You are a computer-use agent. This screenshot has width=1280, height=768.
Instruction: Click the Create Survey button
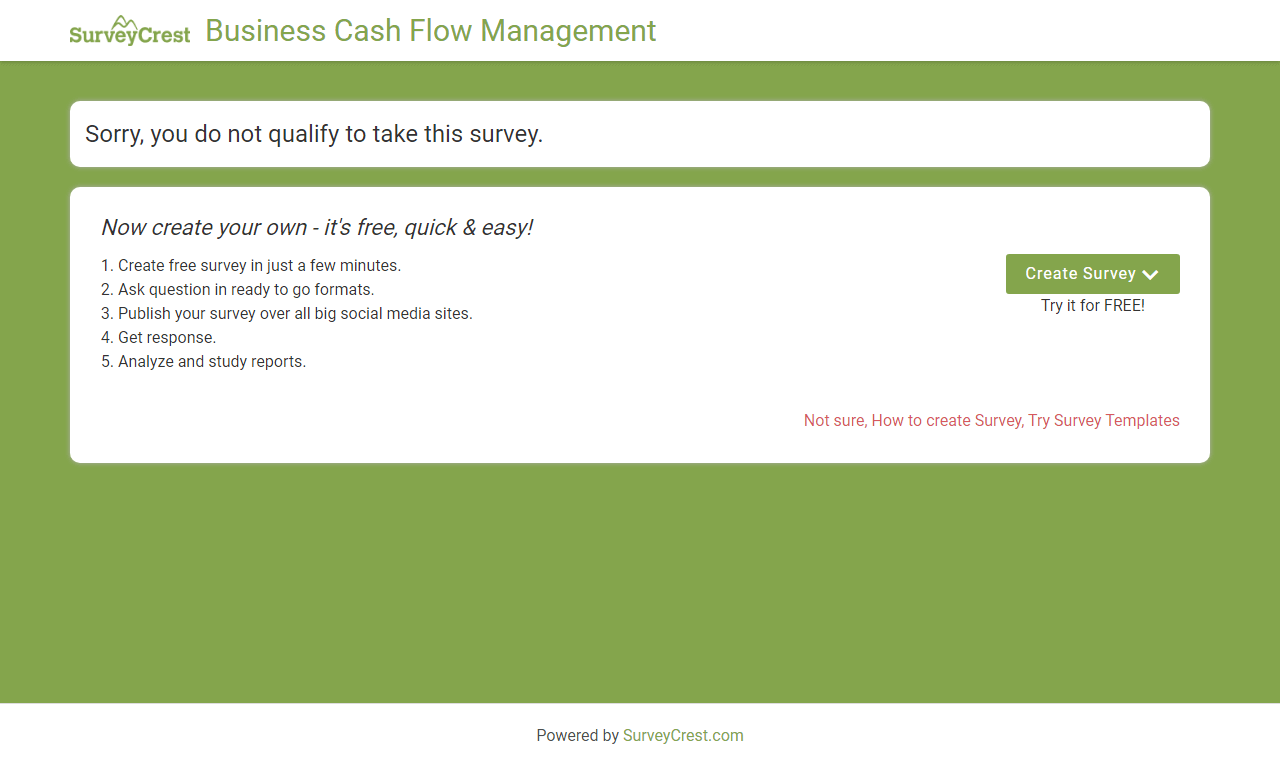(x=1092, y=274)
